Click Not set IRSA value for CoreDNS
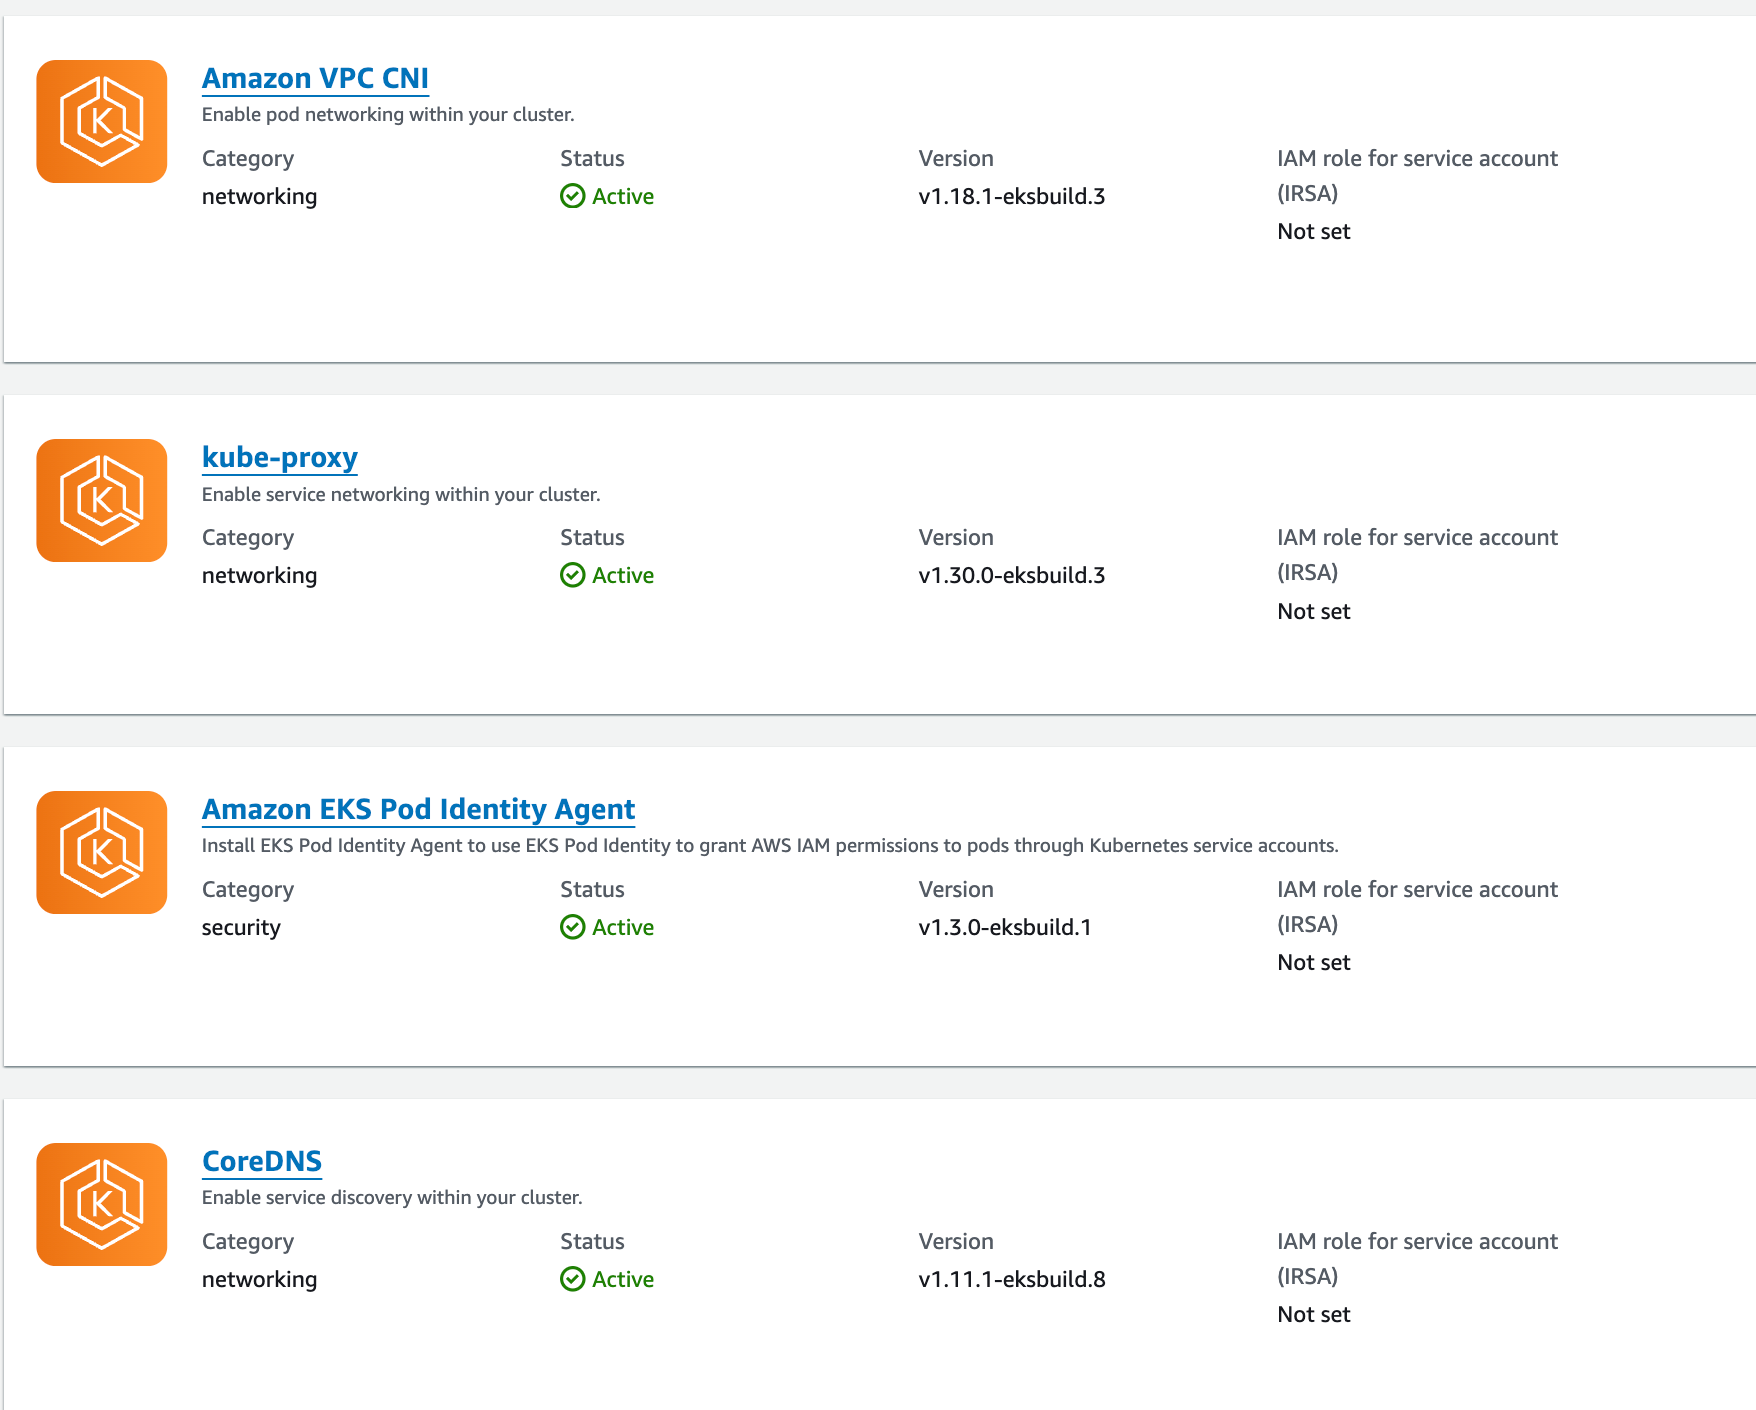Viewport: 1756px width, 1410px height. 1314,1314
